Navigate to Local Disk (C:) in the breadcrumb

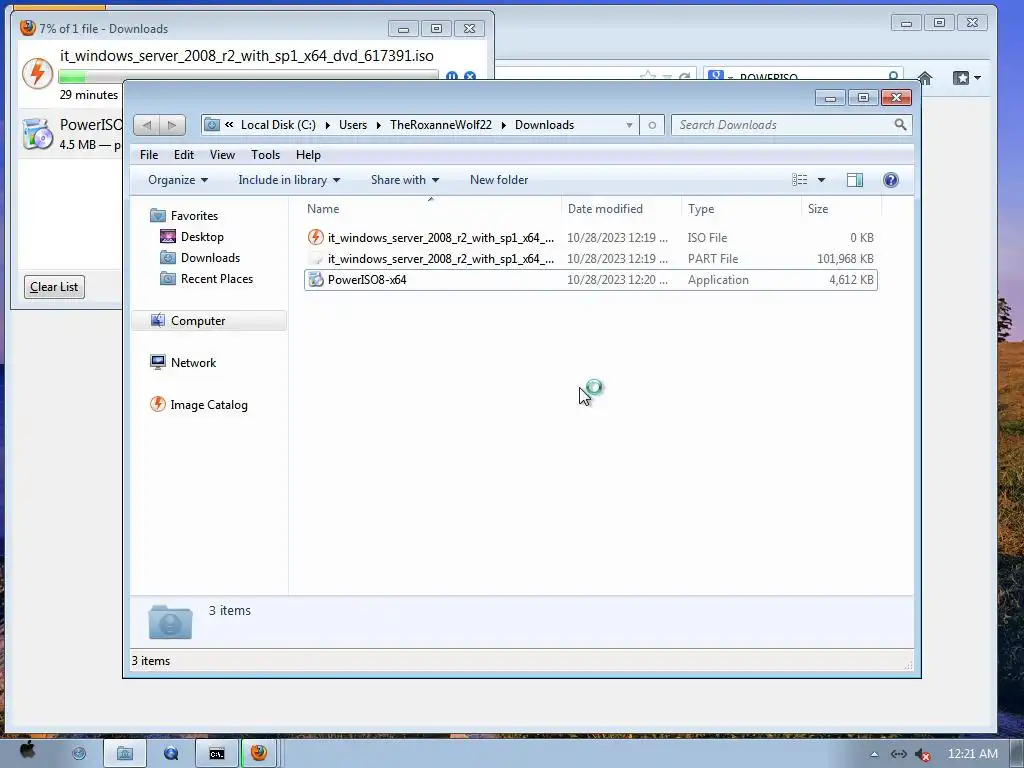(x=278, y=125)
